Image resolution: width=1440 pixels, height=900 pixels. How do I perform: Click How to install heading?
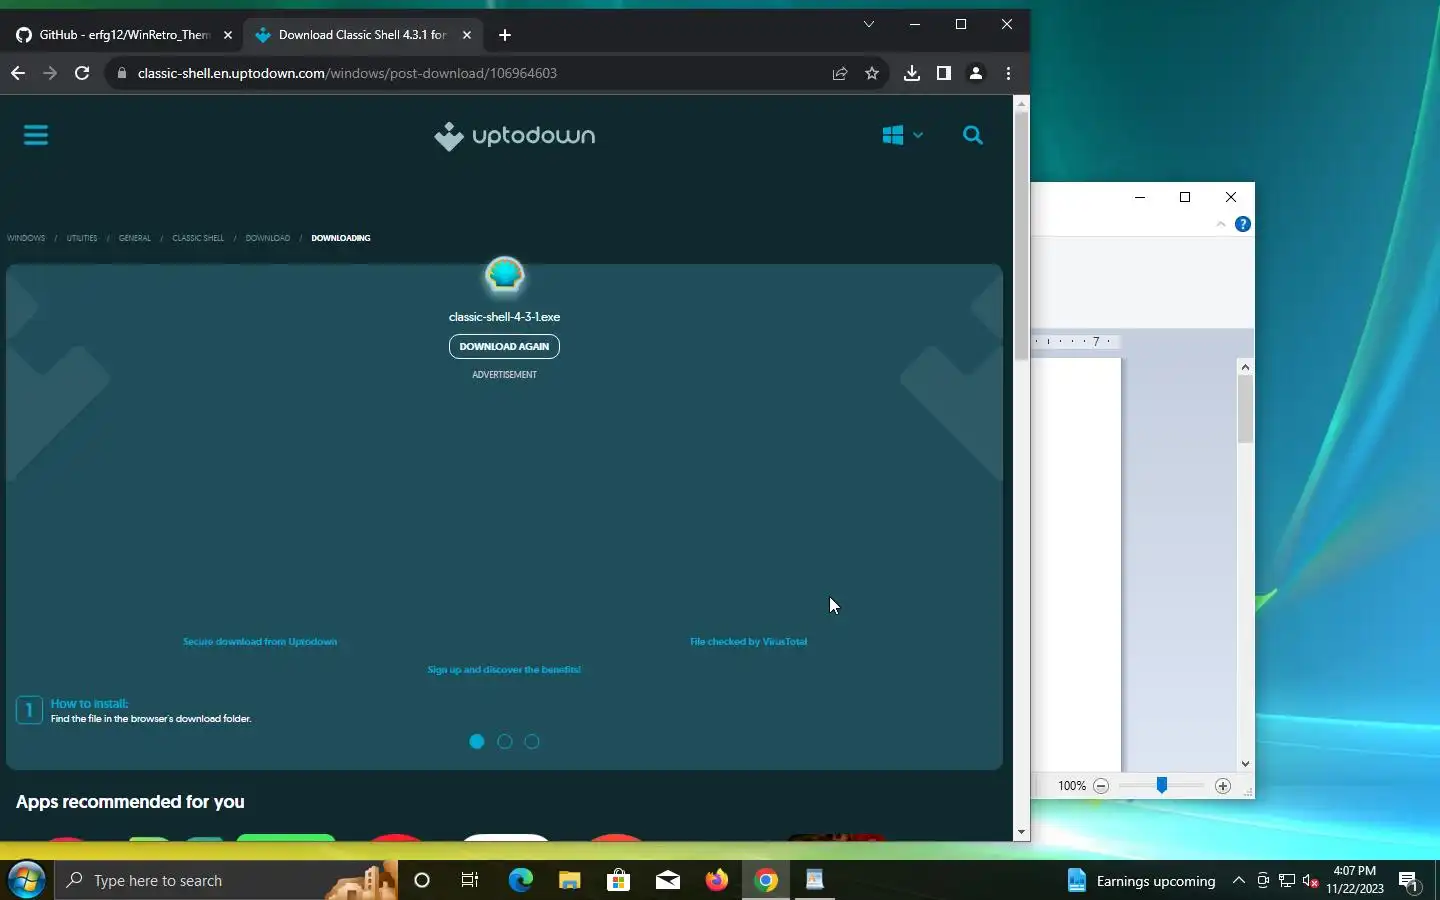point(90,704)
